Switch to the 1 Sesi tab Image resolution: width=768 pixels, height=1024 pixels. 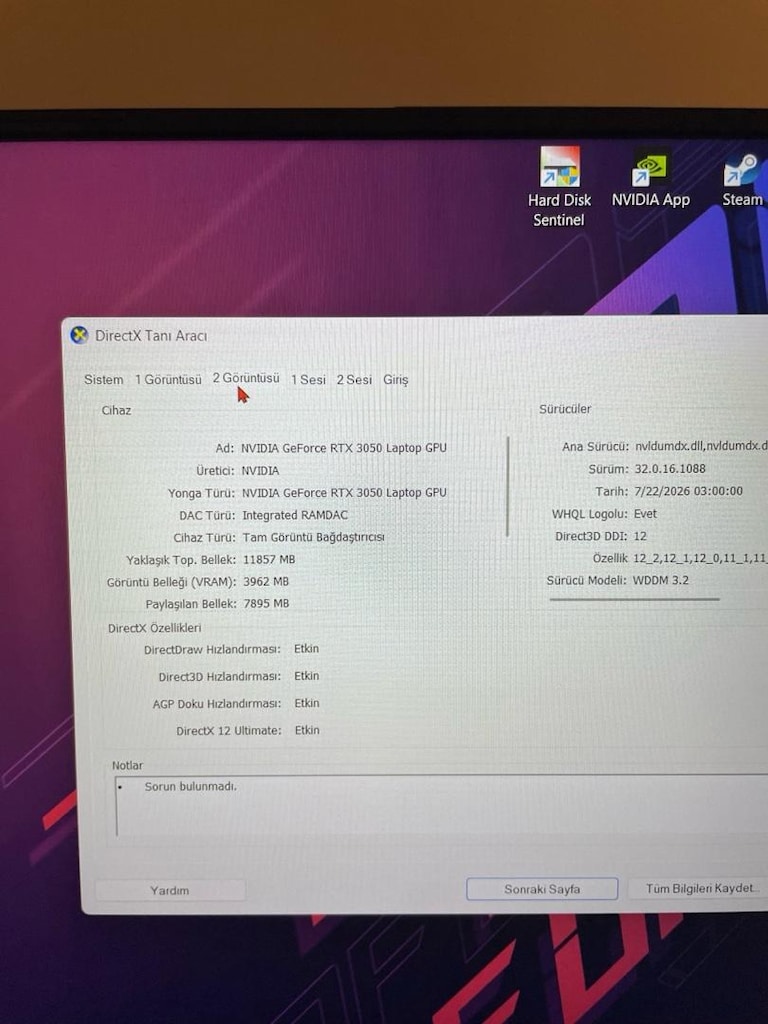308,379
